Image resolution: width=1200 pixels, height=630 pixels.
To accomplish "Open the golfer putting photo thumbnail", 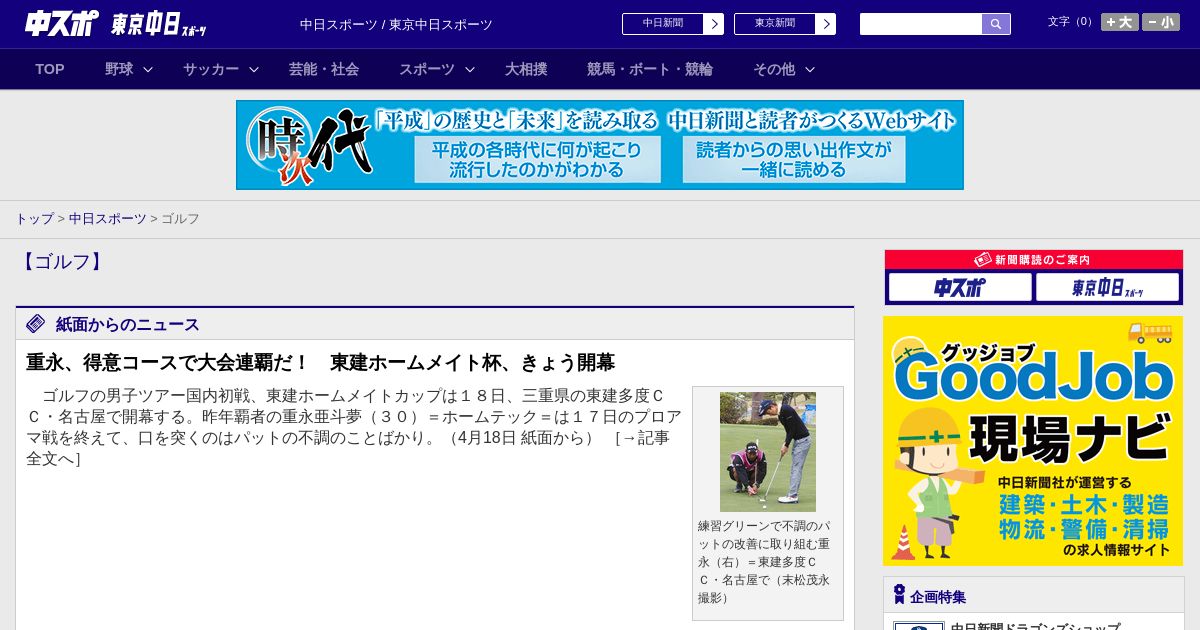I will click(768, 452).
